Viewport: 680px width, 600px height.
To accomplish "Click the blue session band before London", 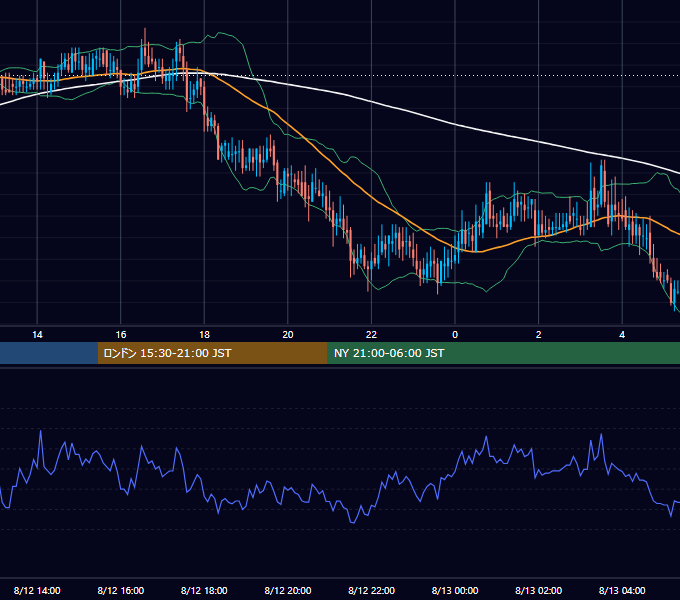I will (49, 353).
